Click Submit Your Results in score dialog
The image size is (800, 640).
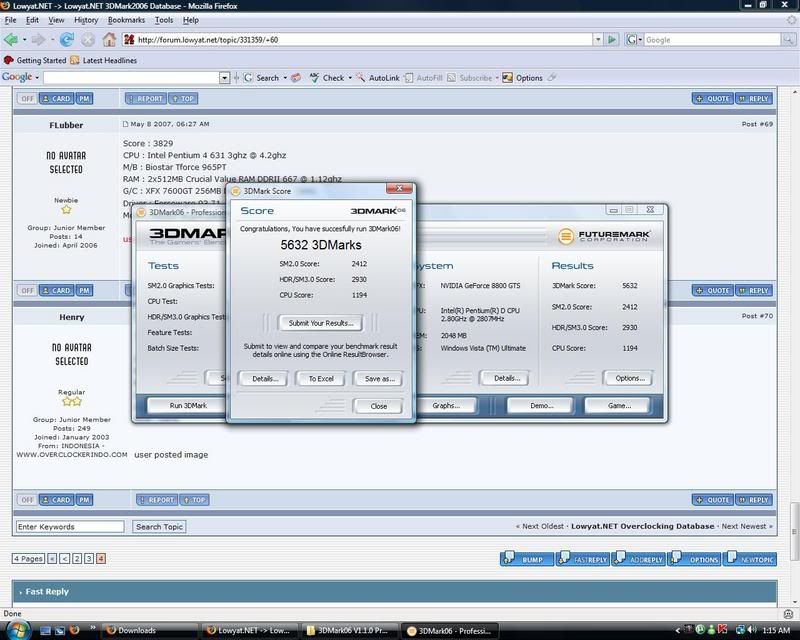[320, 323]
